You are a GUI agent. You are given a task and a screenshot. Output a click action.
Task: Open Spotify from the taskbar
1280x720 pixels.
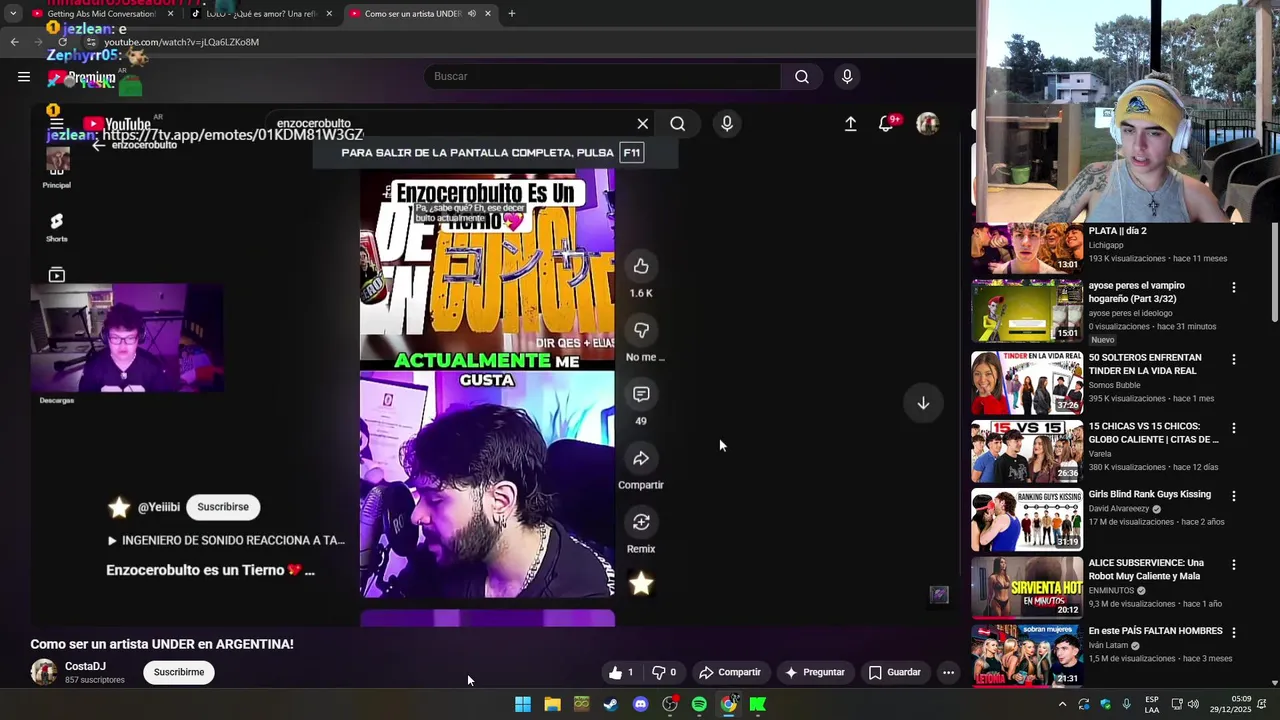[699, 704]
